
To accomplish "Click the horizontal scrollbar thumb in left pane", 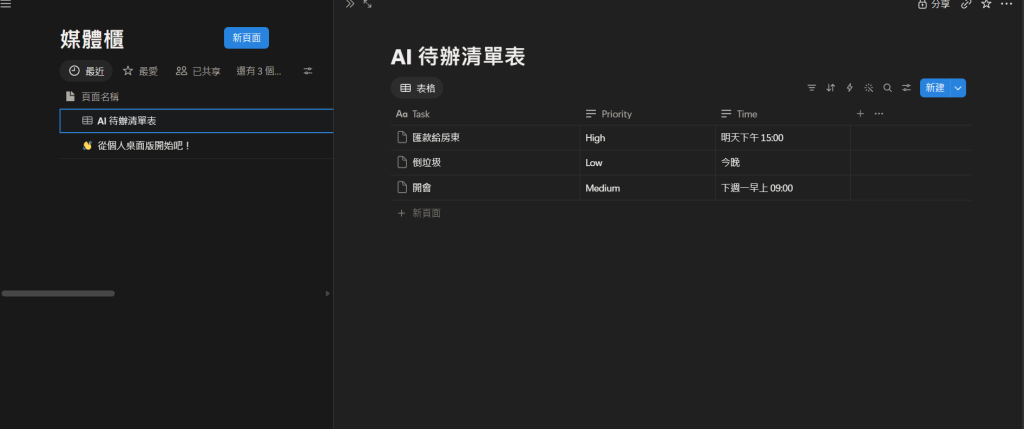I will pyautogui.click(x=58, y=294).
